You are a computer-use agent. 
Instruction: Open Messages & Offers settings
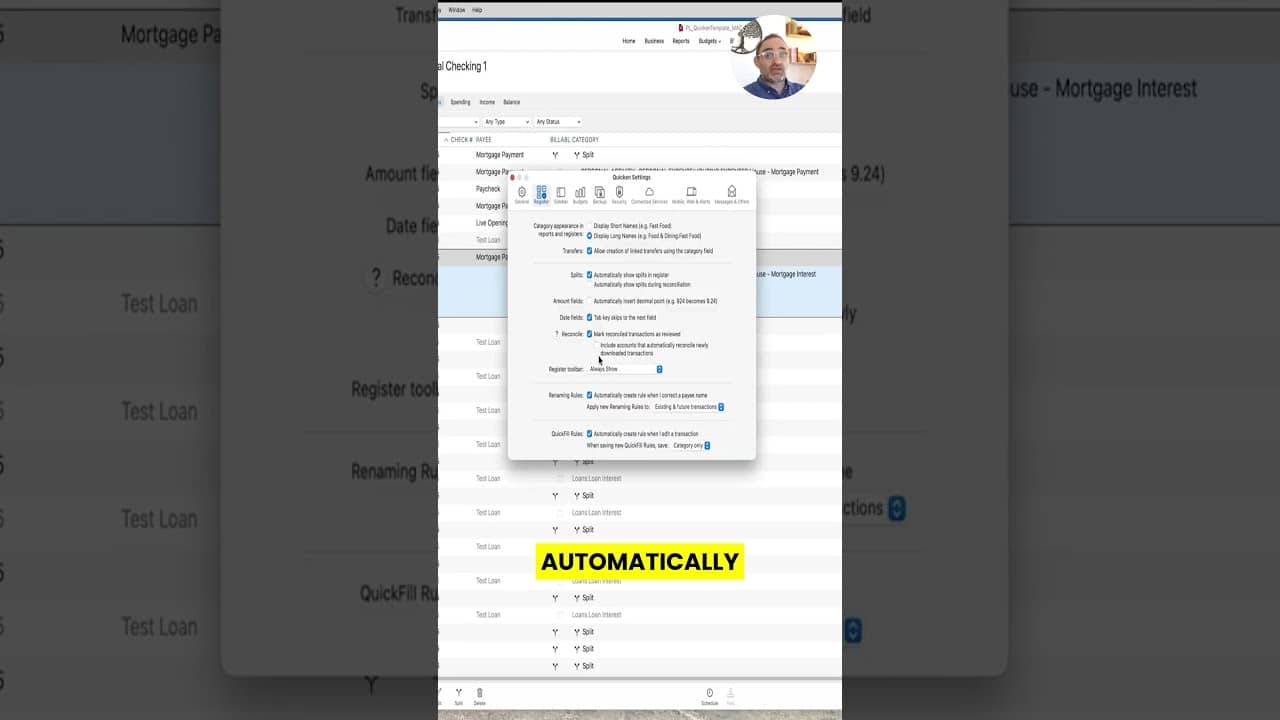(732, 195)
